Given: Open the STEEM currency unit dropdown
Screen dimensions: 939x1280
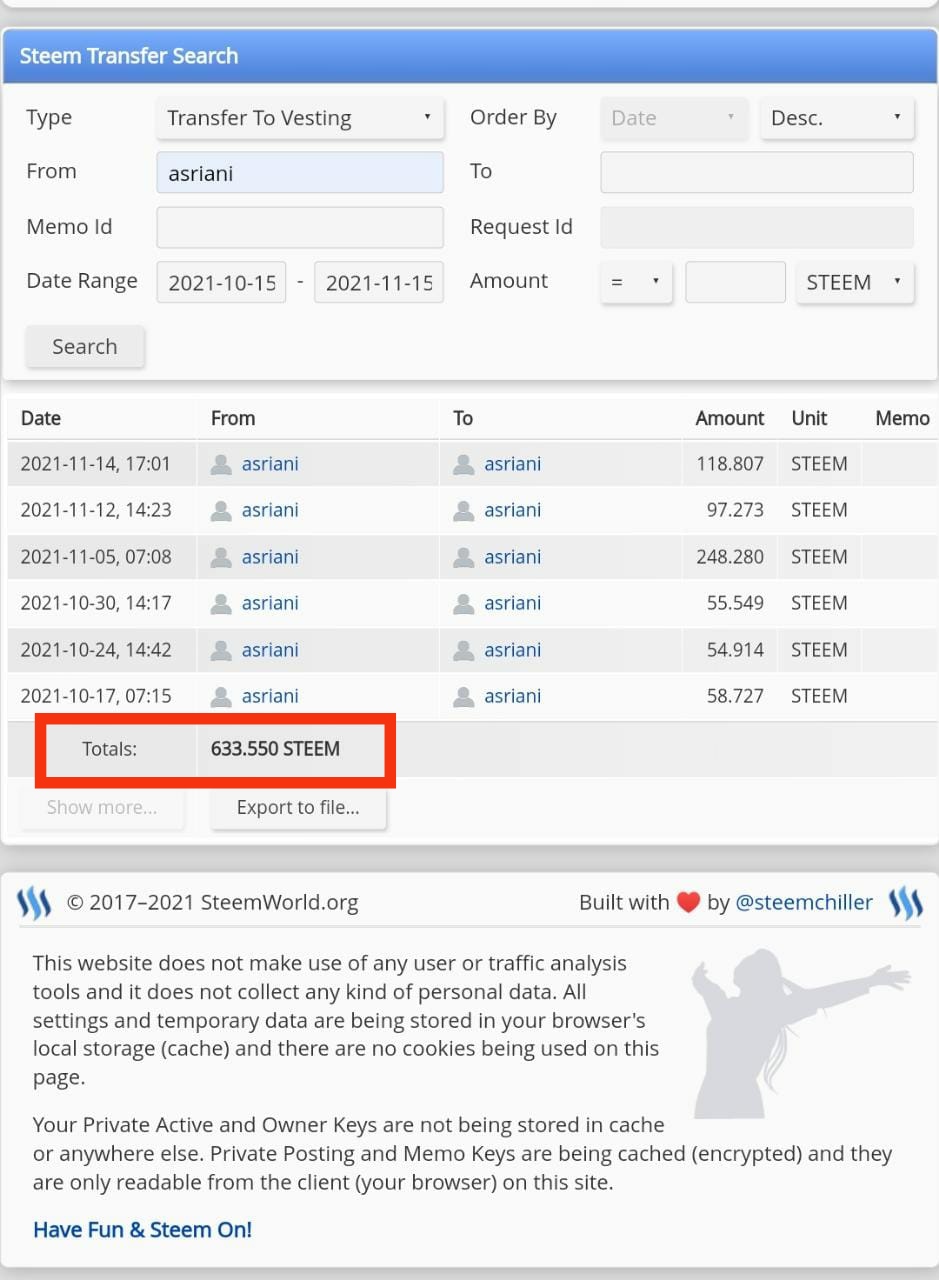Looking at the screenshot, I should pos(855,282).
